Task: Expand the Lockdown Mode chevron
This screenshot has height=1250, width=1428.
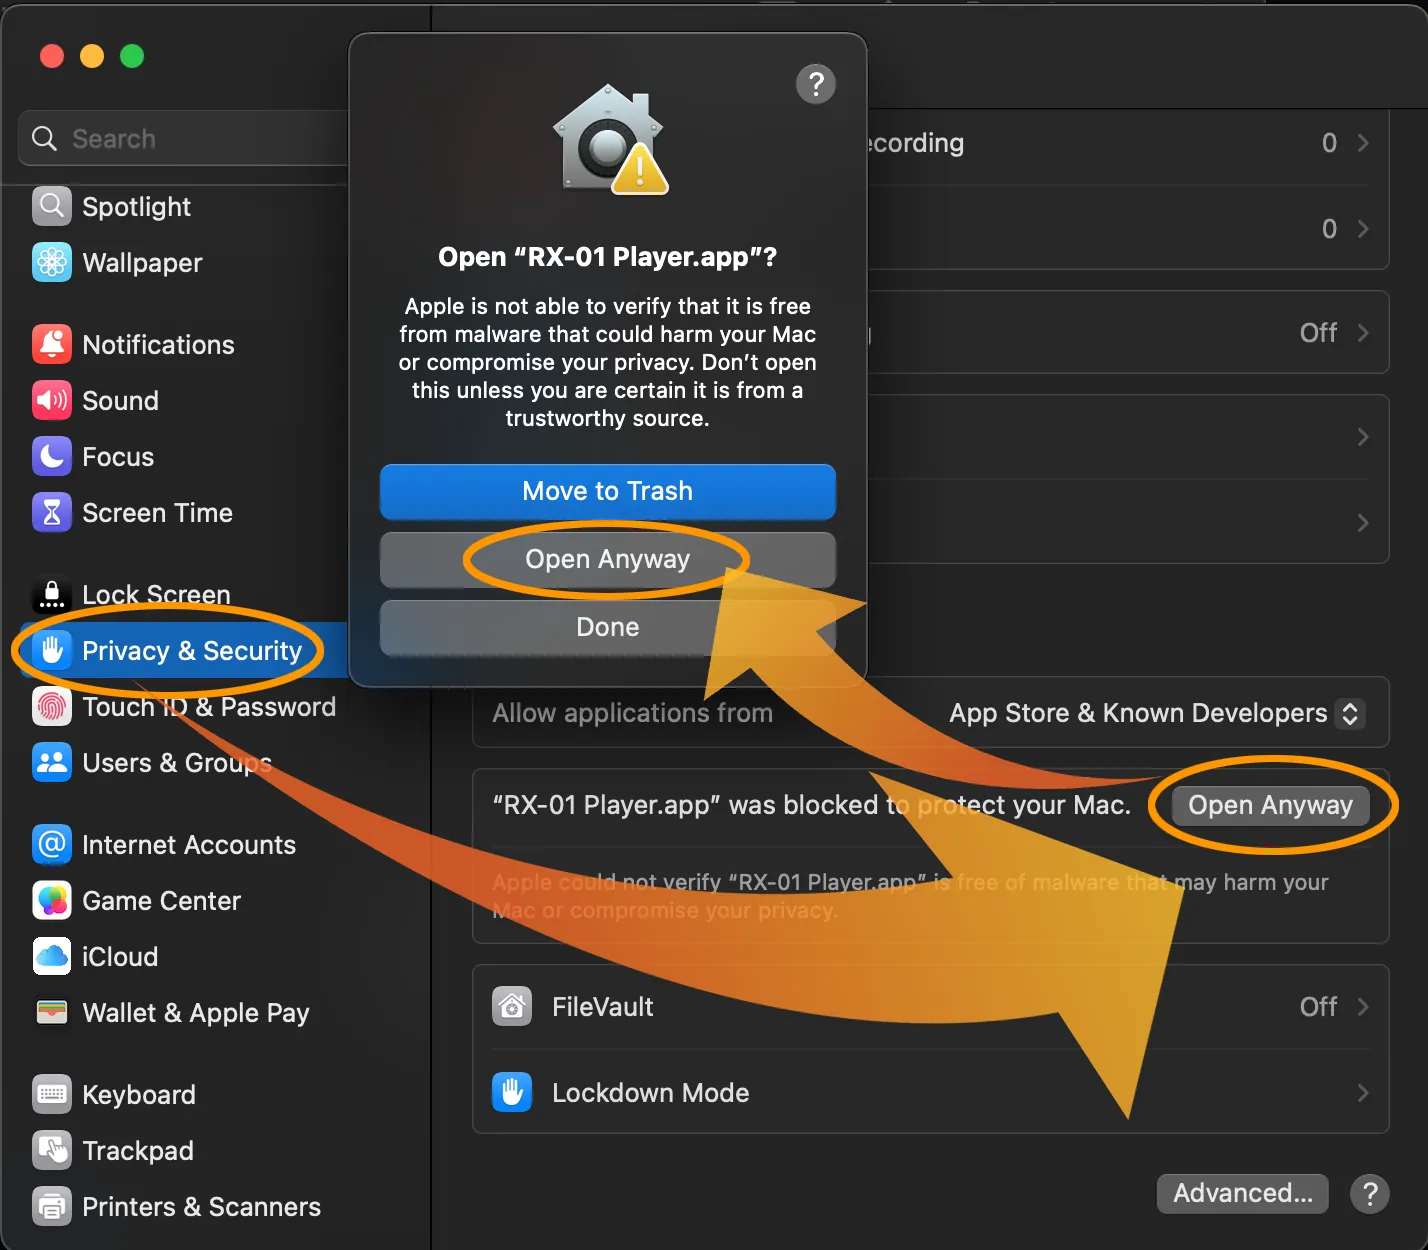Action: (x=1362, y=1093)
